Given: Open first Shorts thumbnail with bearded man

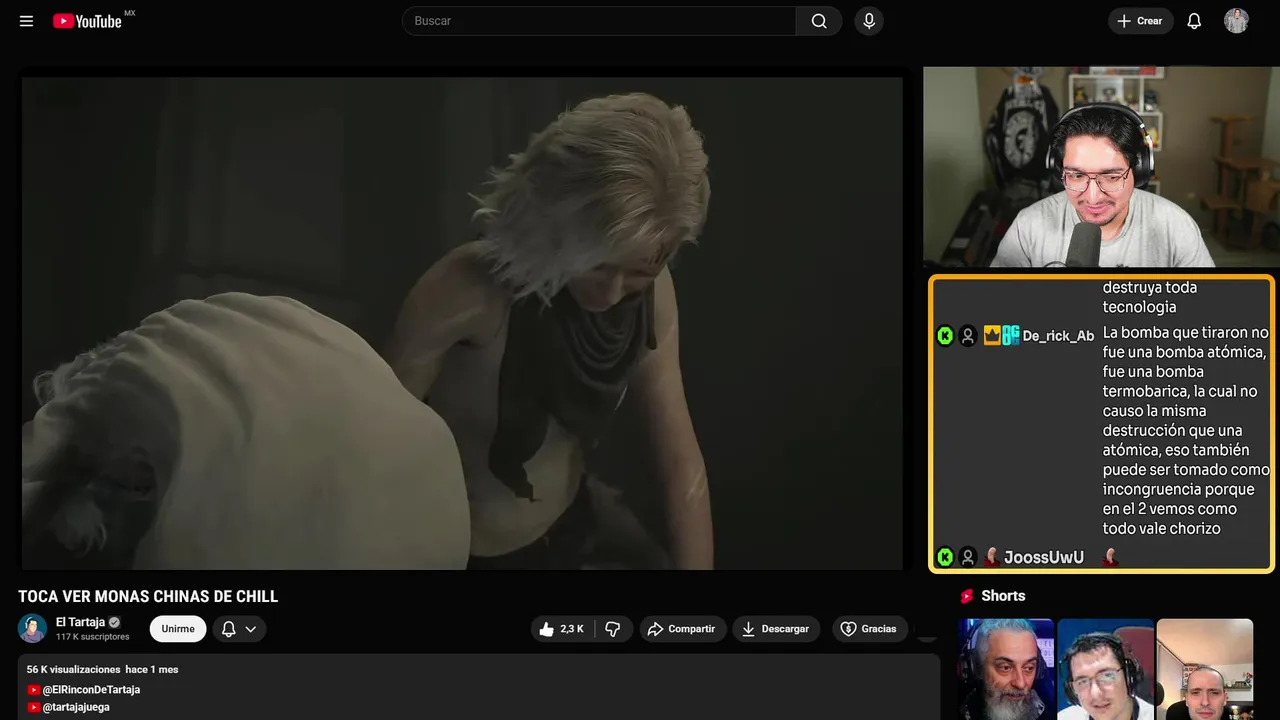Looking at the screenshot, I should click(x=1007, y=669).
